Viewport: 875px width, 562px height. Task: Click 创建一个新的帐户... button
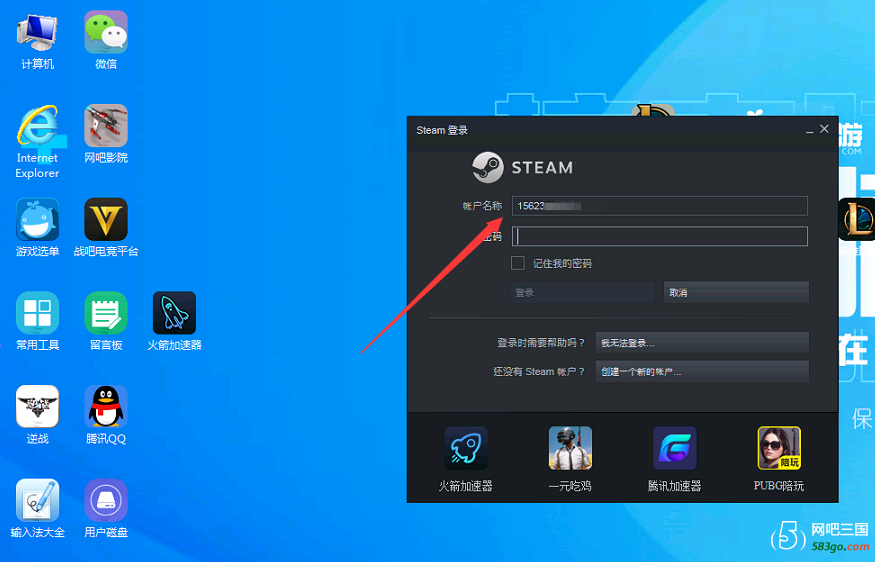(701, 371)
